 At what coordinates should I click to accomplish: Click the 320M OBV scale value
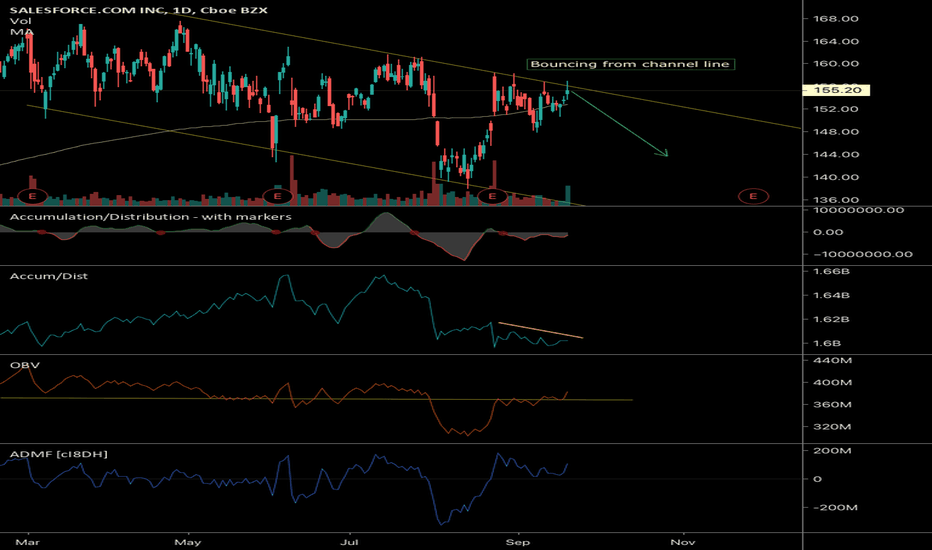(832, 427)
